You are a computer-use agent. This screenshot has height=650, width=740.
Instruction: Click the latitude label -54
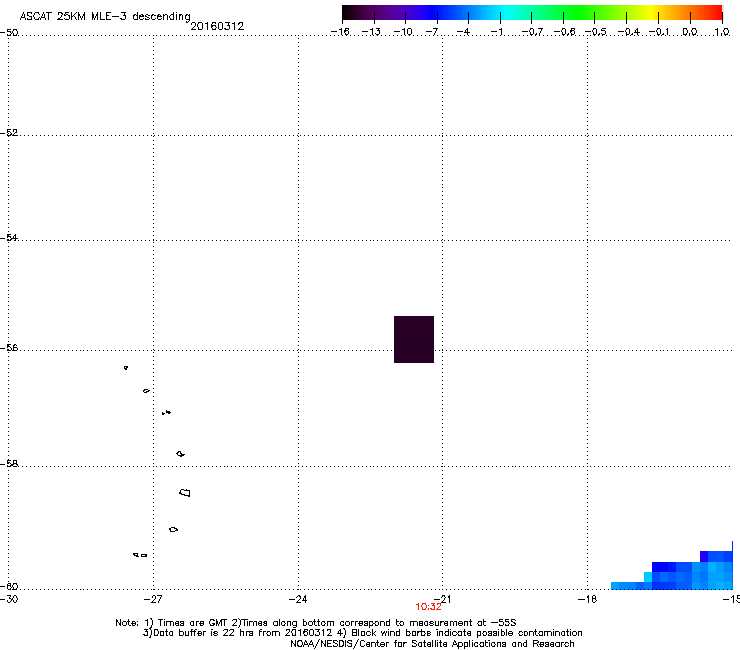pyautogui.click(x=9, y=237)
